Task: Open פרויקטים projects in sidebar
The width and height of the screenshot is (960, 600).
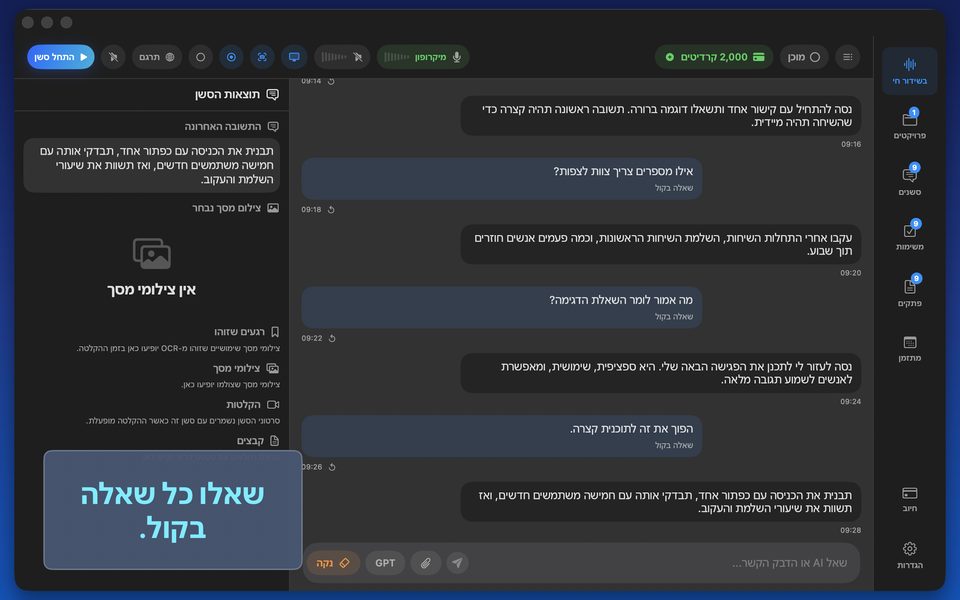Action: 909,124
